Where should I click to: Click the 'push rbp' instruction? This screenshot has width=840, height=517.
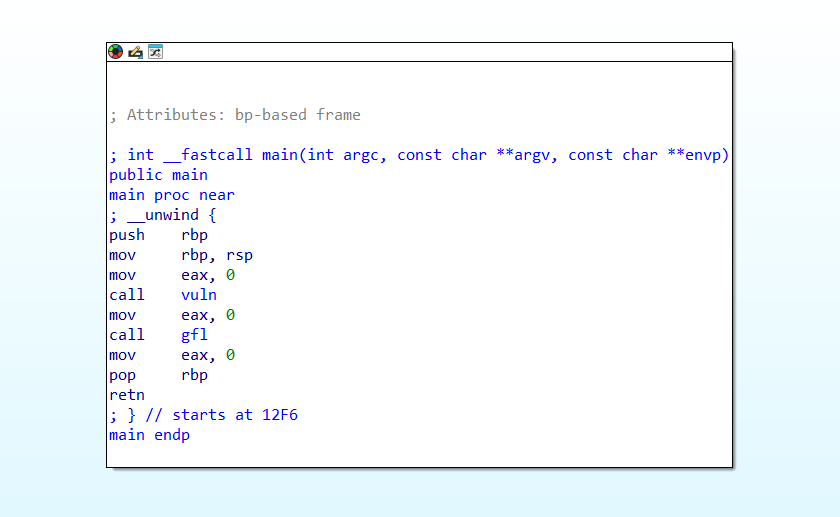coord(159,235)
